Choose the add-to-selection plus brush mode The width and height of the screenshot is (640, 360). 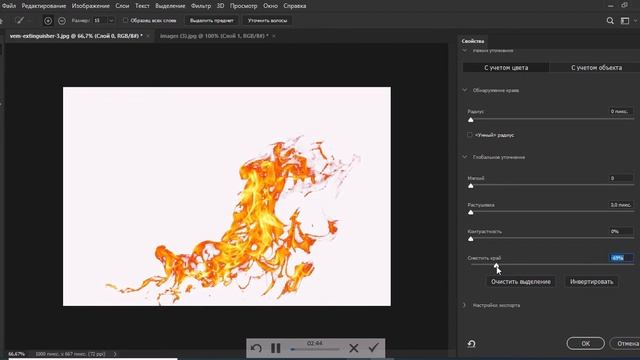point(48,20)
